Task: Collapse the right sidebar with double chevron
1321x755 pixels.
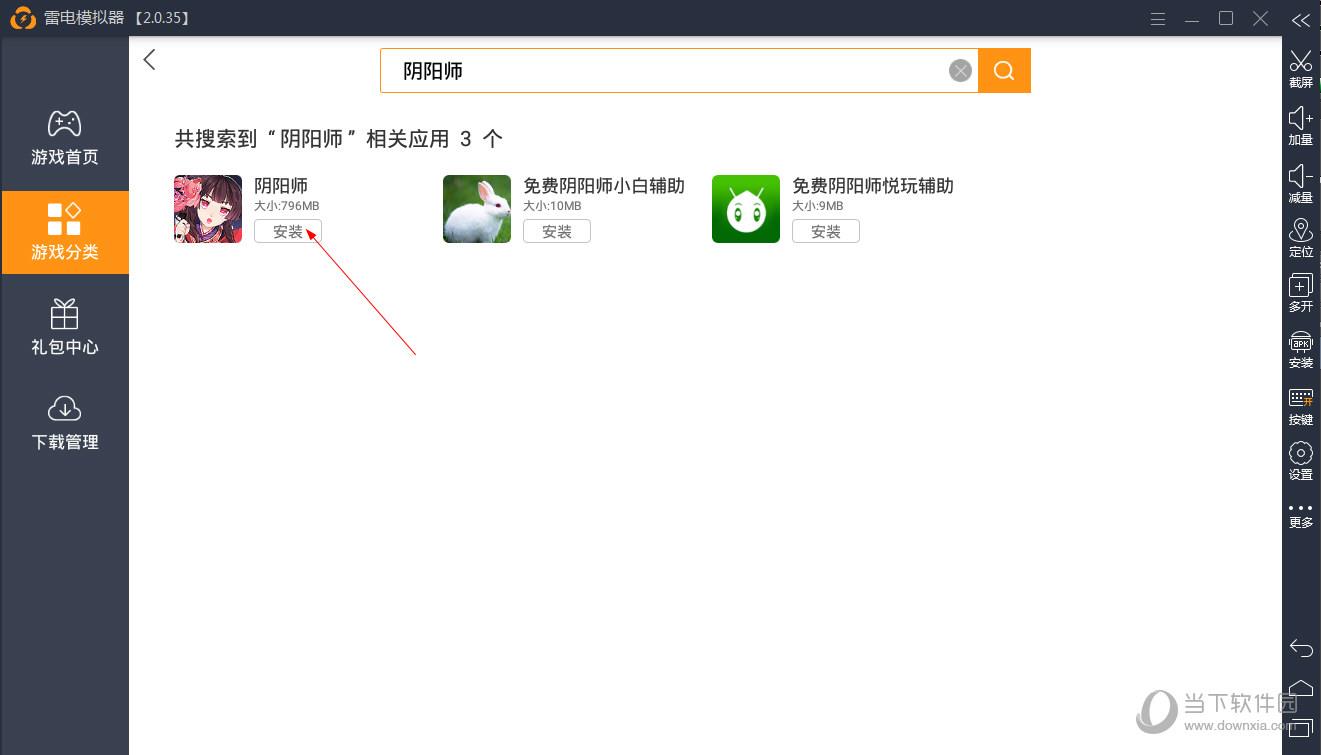Action: 1300,19
